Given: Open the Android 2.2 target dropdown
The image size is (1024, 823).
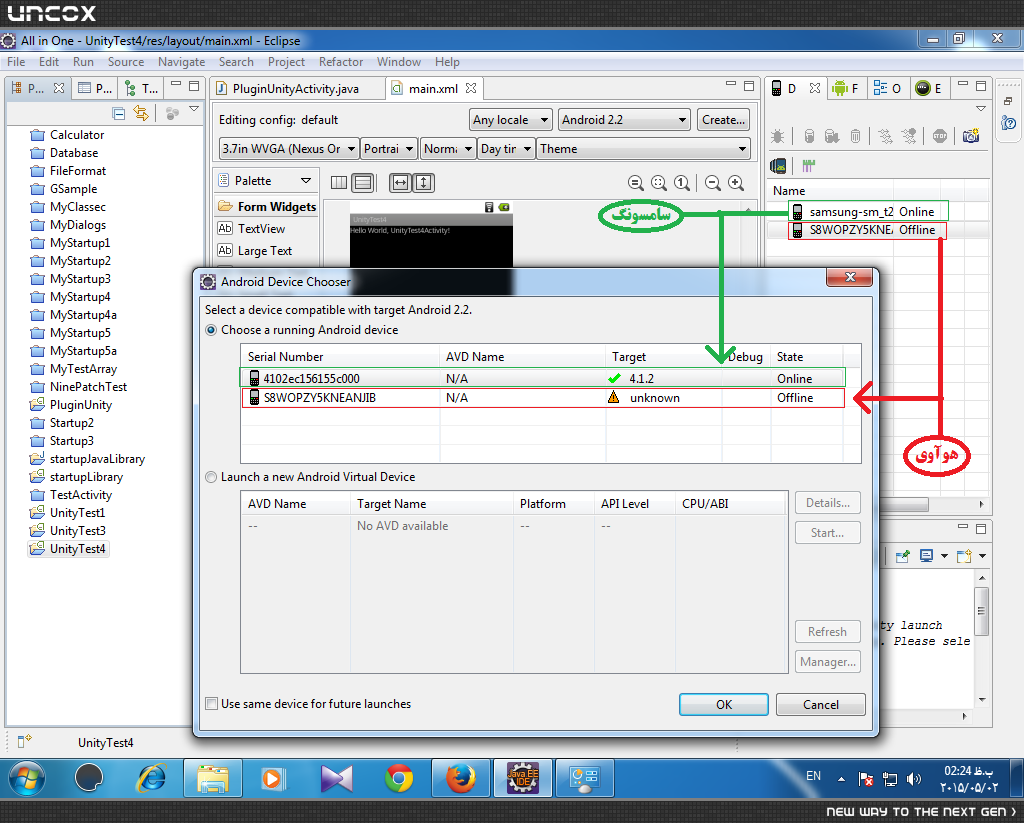Looking at the screenshot, I should pos(624,120).
